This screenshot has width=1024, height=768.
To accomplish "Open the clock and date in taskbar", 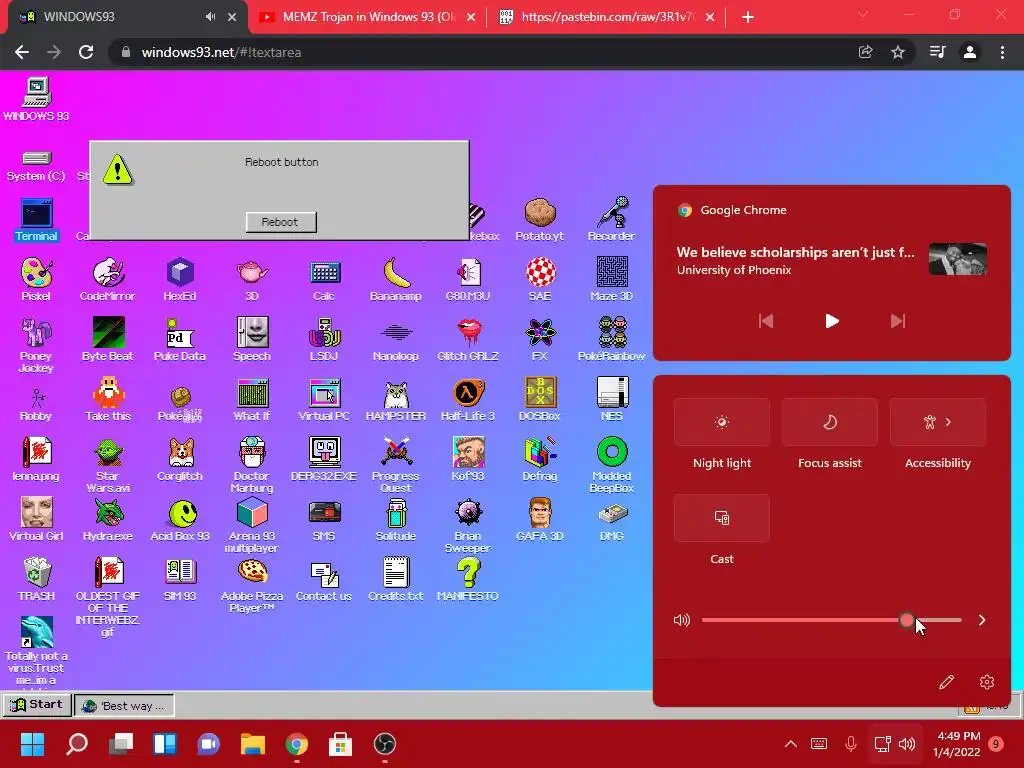I will click(957, 744).
